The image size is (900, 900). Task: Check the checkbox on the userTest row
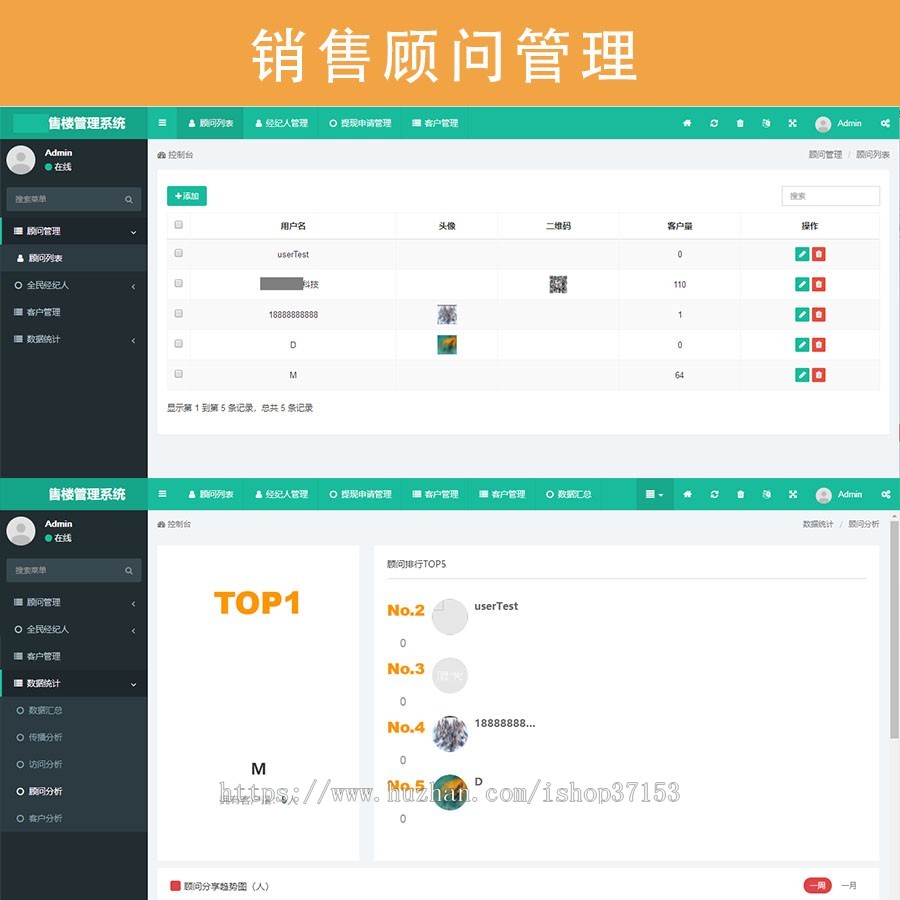click(x=180, y=253)
